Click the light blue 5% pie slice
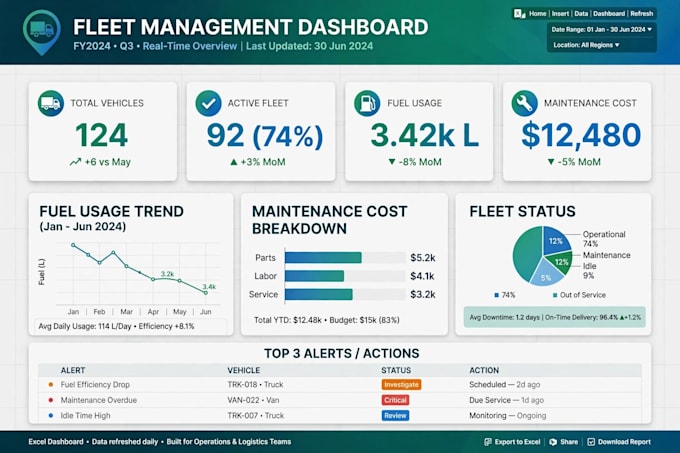Image resolution: width=680 pixels, height=453 pixels. coord(546,276)
